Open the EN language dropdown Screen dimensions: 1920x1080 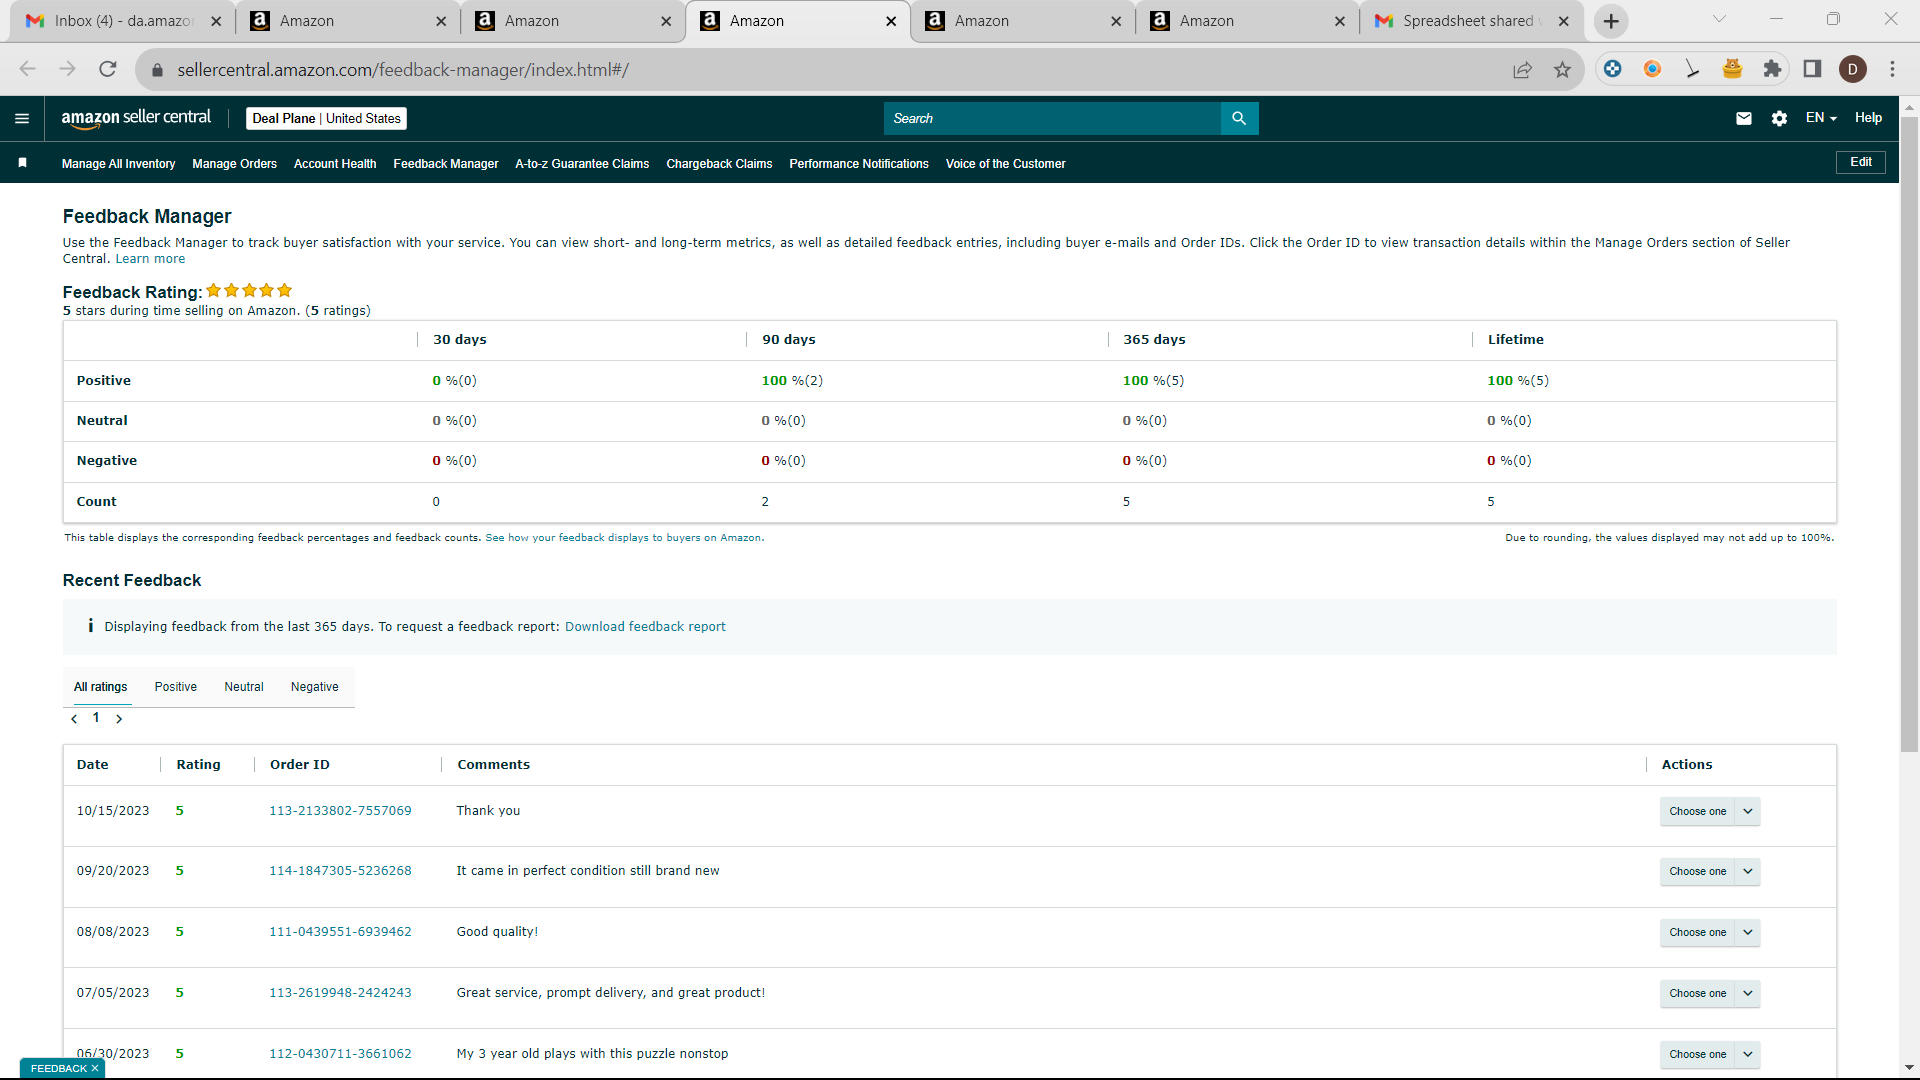[x=1821, y=118]
